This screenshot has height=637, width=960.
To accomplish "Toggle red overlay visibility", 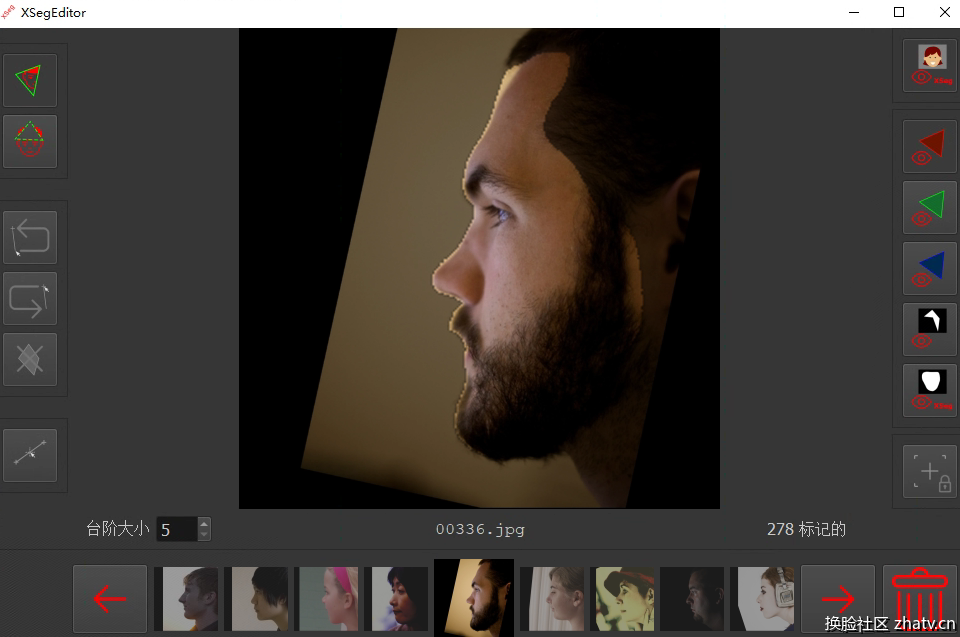I will (930, 147).
